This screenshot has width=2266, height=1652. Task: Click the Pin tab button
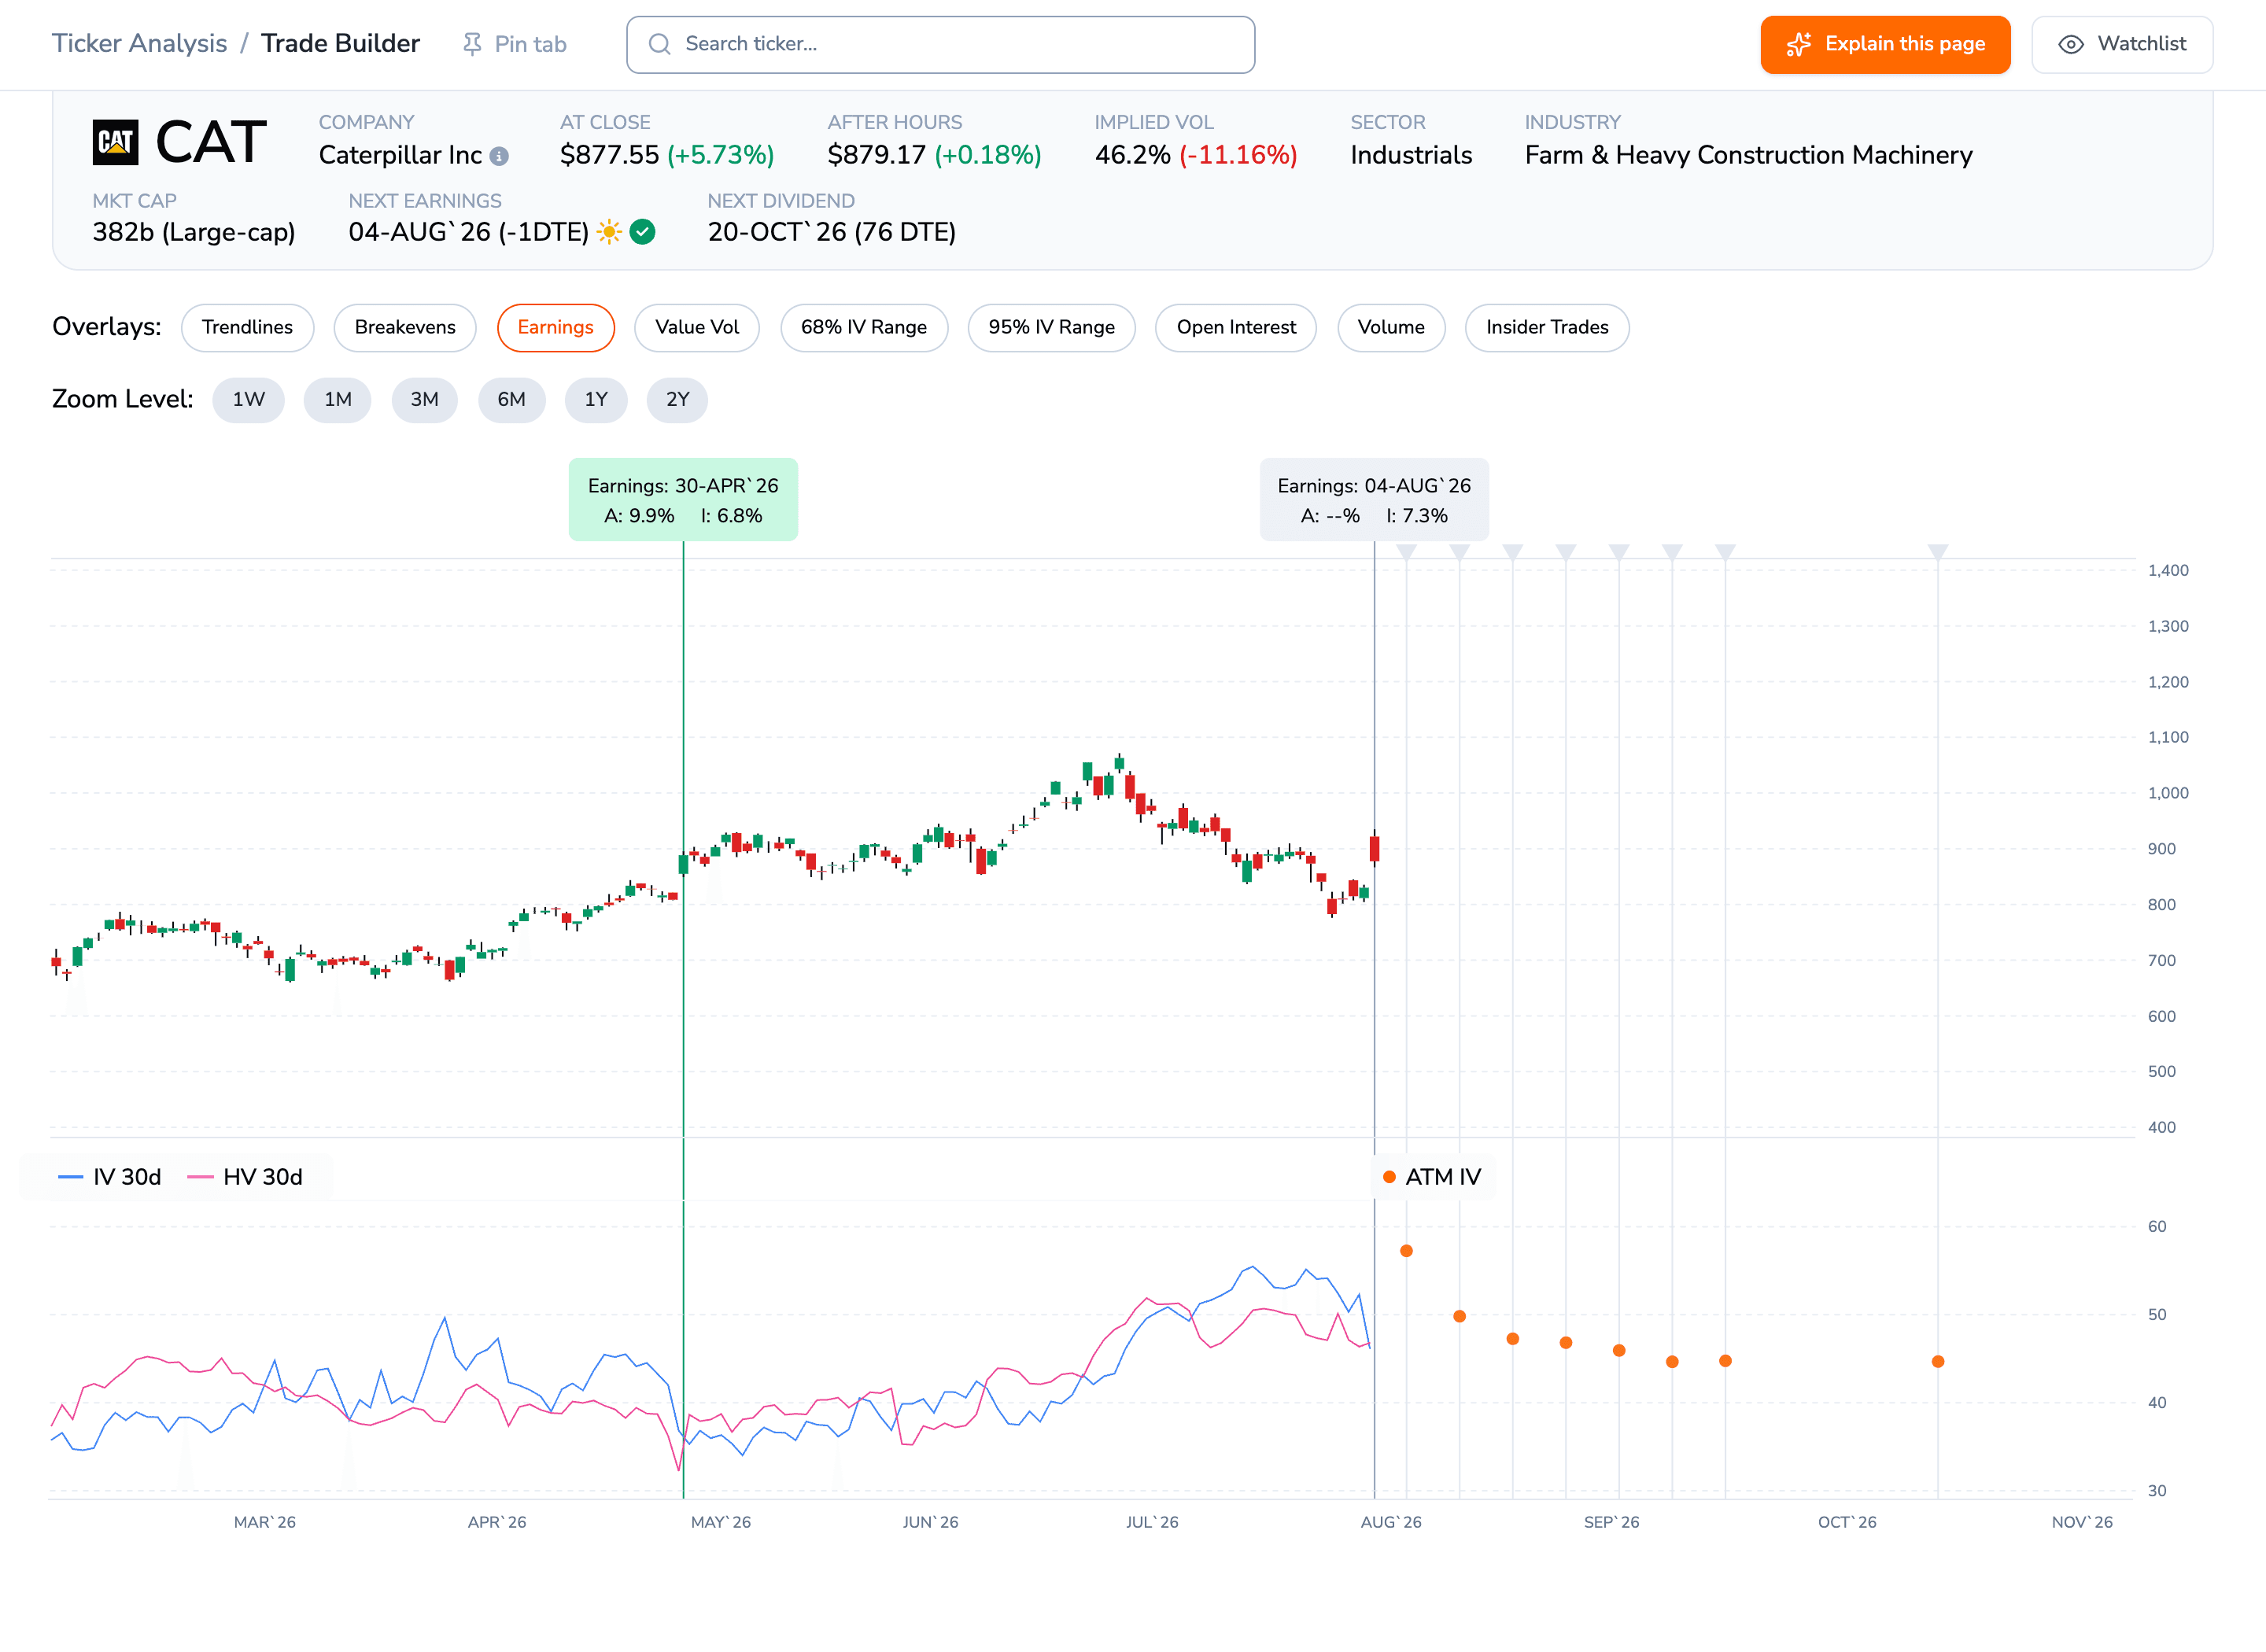pos(515,44)
